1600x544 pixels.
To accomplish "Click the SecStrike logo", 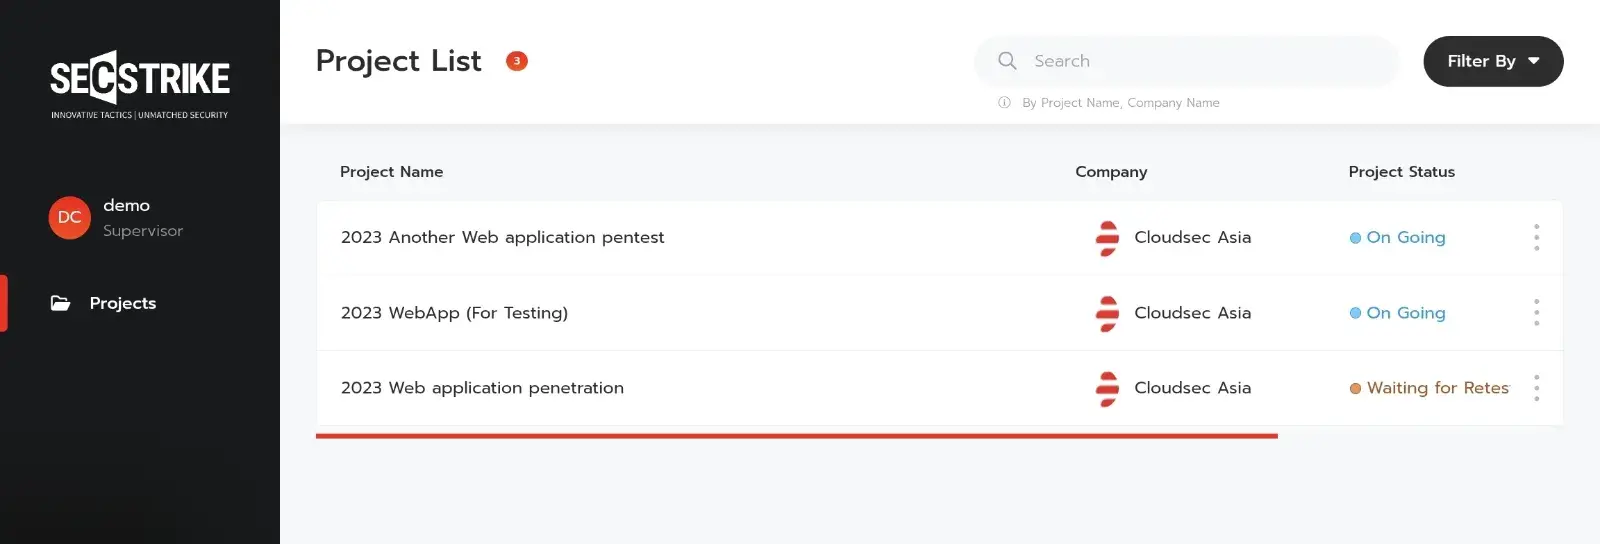I will pos(140,85).
